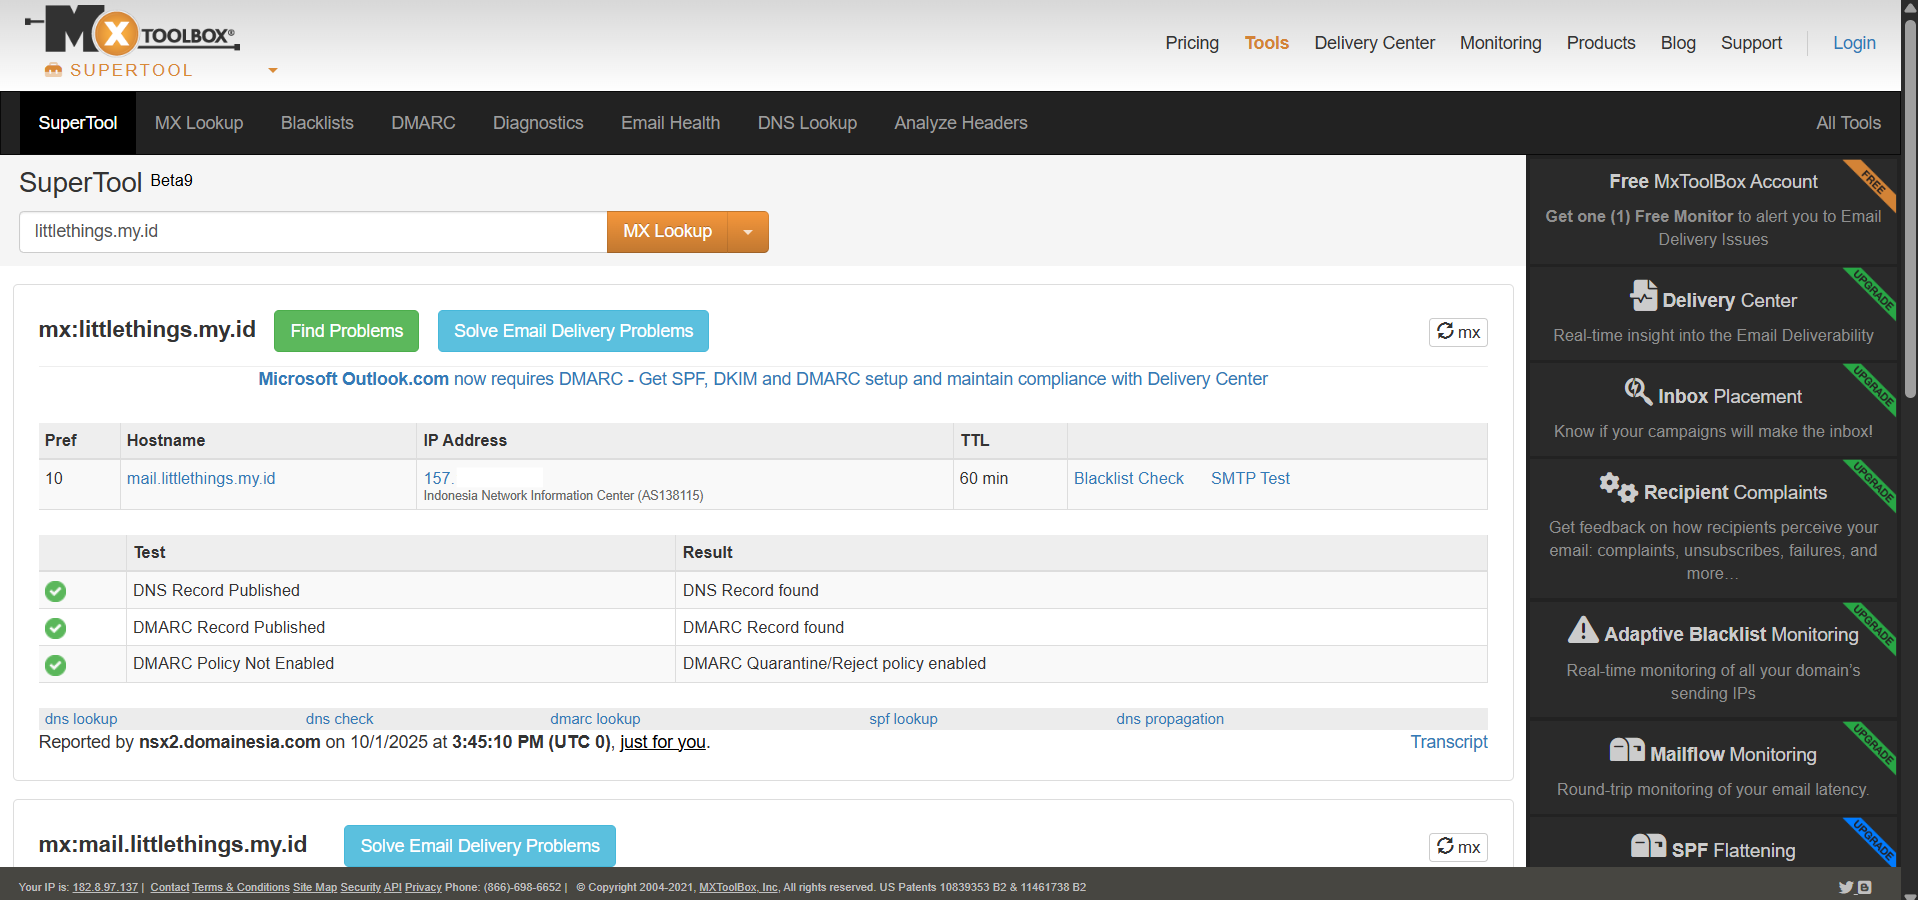
Task: Switch to the MX Lookup tab
Action: [199, 123]
